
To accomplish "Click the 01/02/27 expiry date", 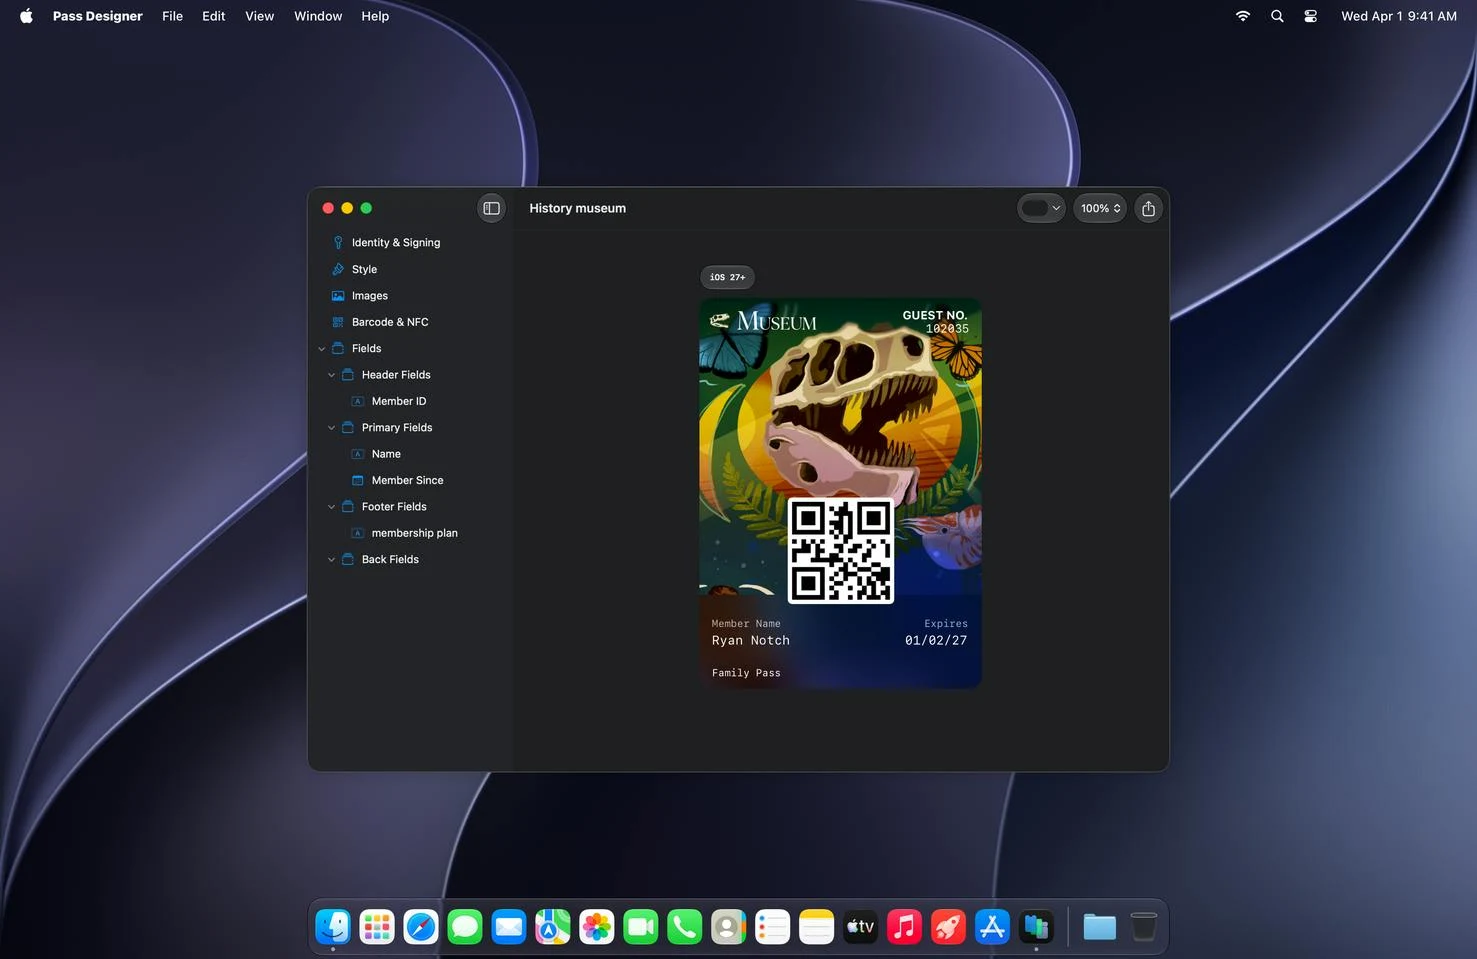I will tap(936, 641).
